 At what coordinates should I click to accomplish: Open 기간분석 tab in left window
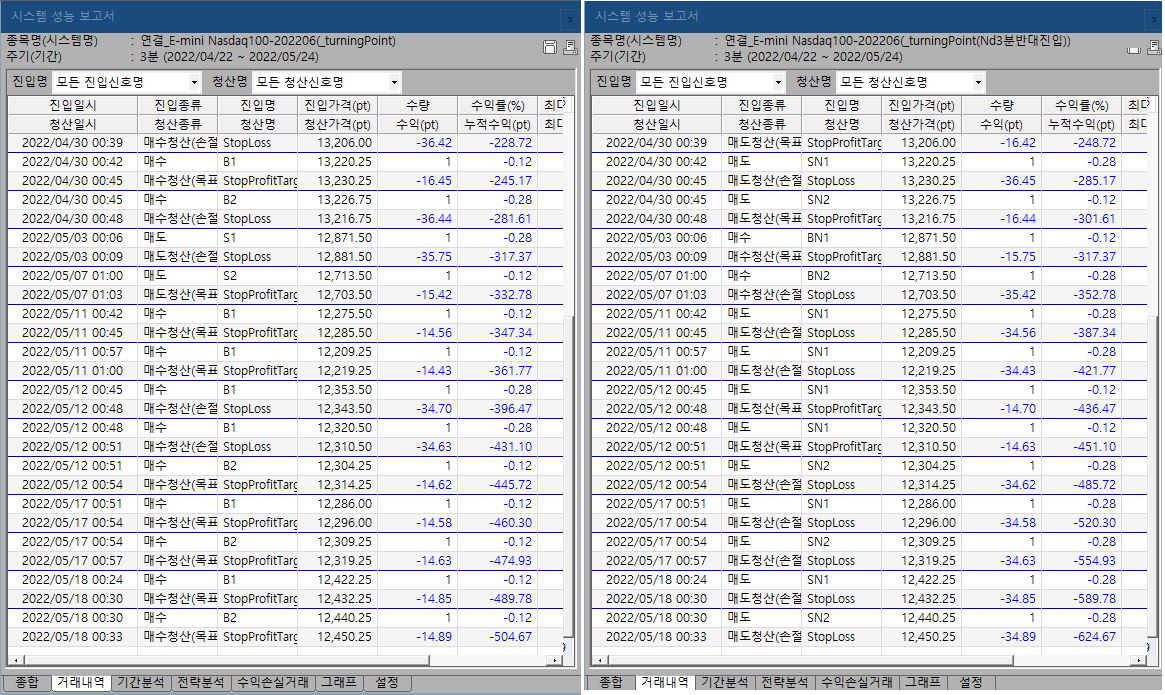[141, 682]
